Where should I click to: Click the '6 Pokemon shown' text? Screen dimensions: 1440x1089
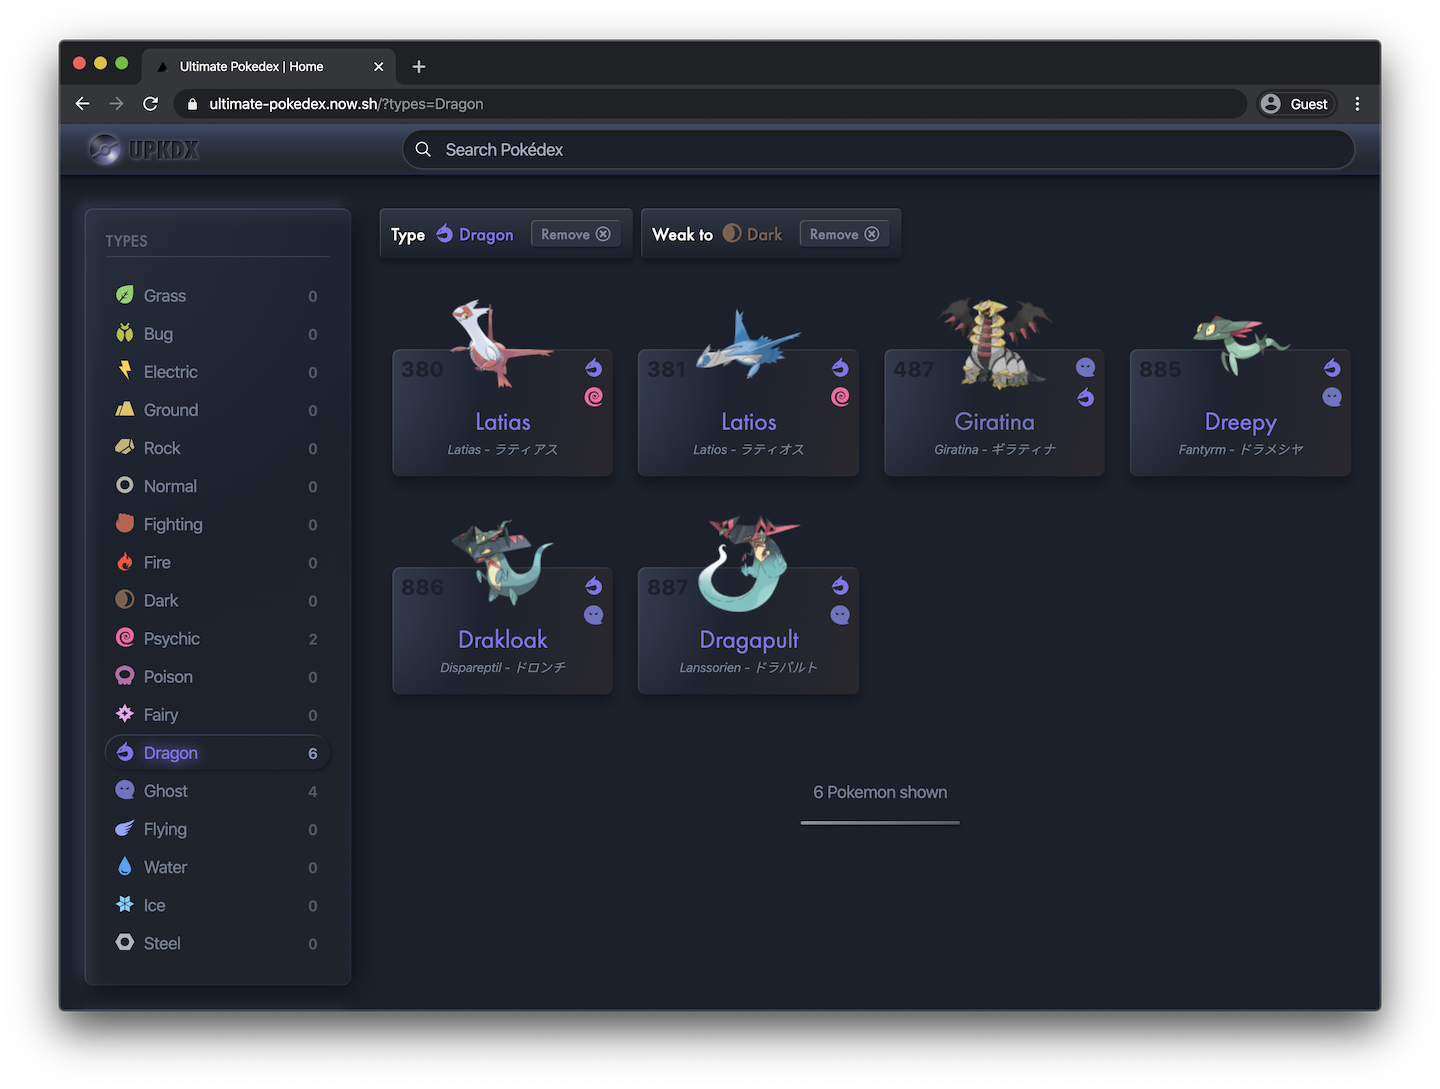pyautogui.click(x=880, y=792)
